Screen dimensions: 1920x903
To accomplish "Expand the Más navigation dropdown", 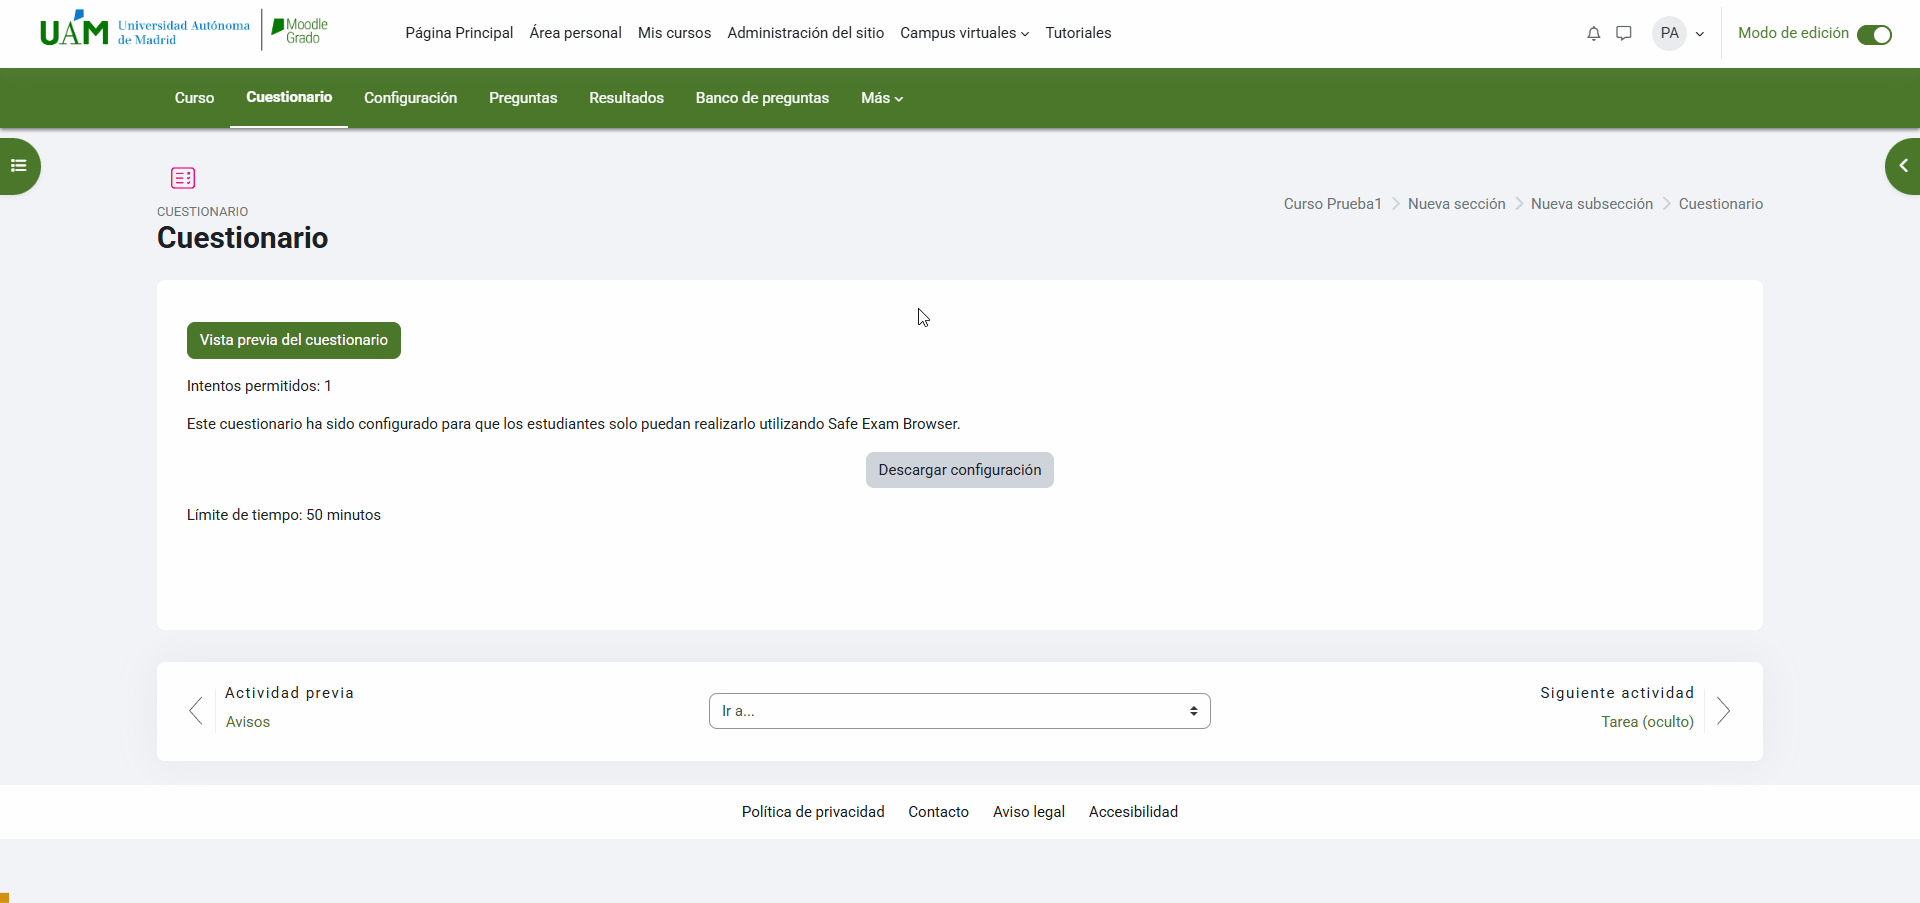I will [x=881, y=98].
